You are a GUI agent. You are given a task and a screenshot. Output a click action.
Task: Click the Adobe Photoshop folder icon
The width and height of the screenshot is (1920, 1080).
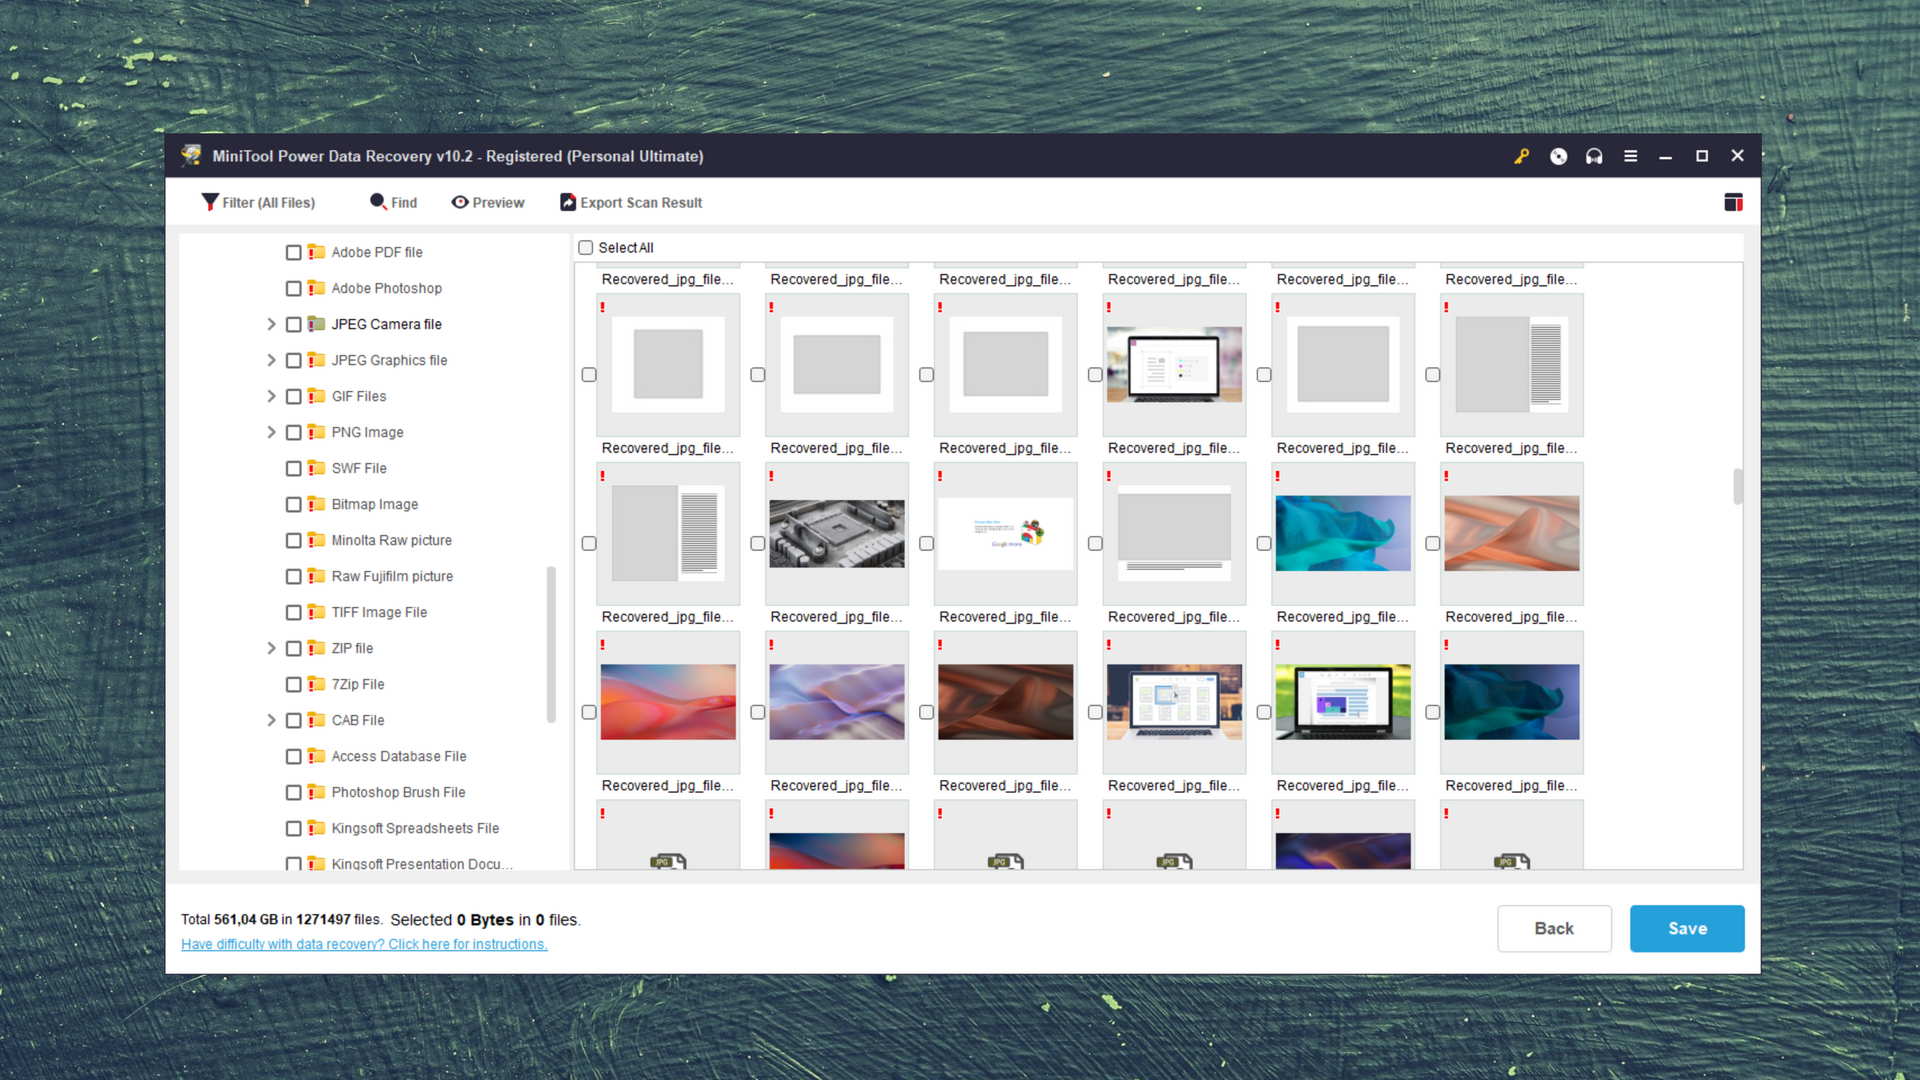[x=316, y=288]
